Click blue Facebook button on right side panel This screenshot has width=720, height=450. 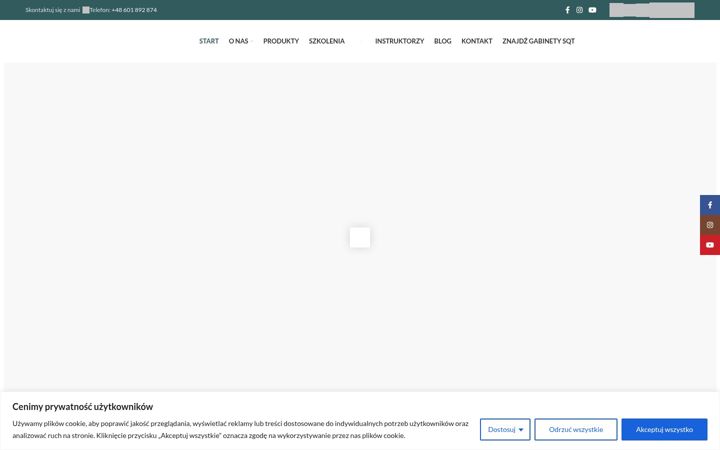tap(710, 205)
